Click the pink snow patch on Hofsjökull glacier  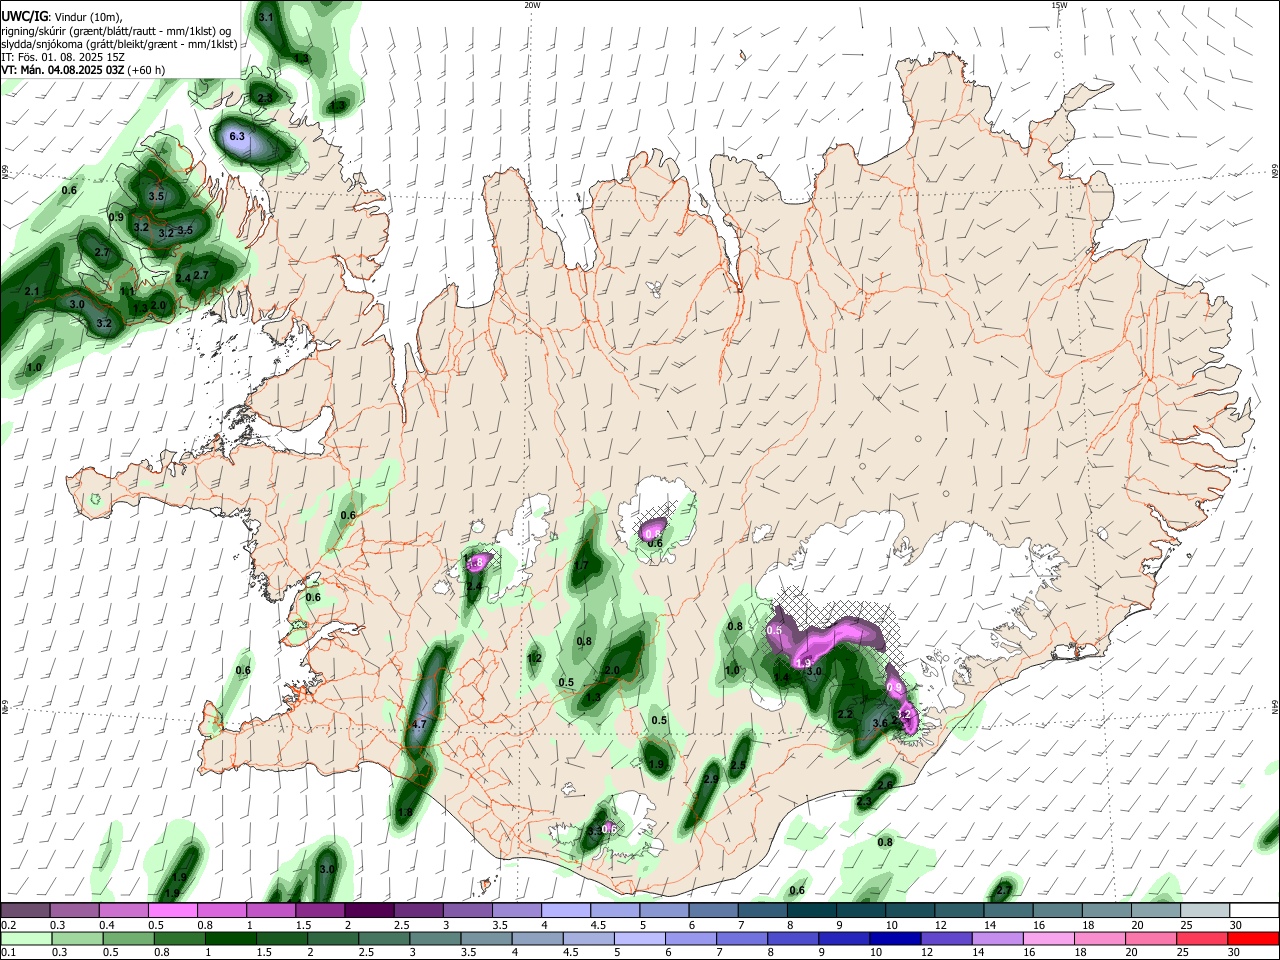[x=653, y=528]
